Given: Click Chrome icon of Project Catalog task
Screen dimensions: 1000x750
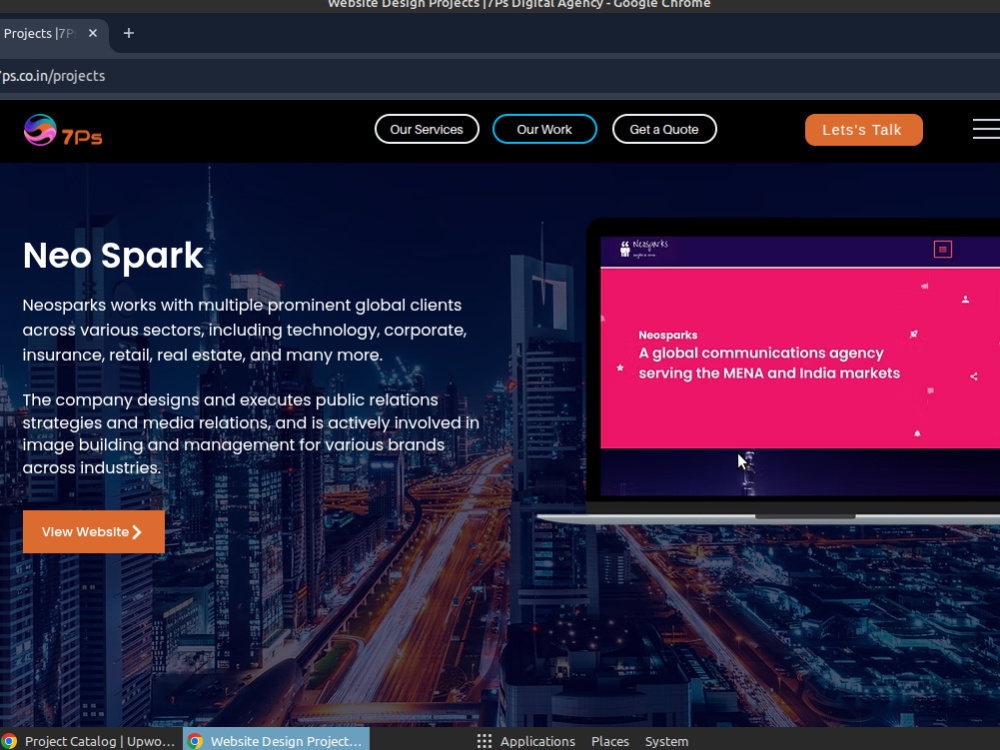Looking at the screenshot, I should pos(9,741).
